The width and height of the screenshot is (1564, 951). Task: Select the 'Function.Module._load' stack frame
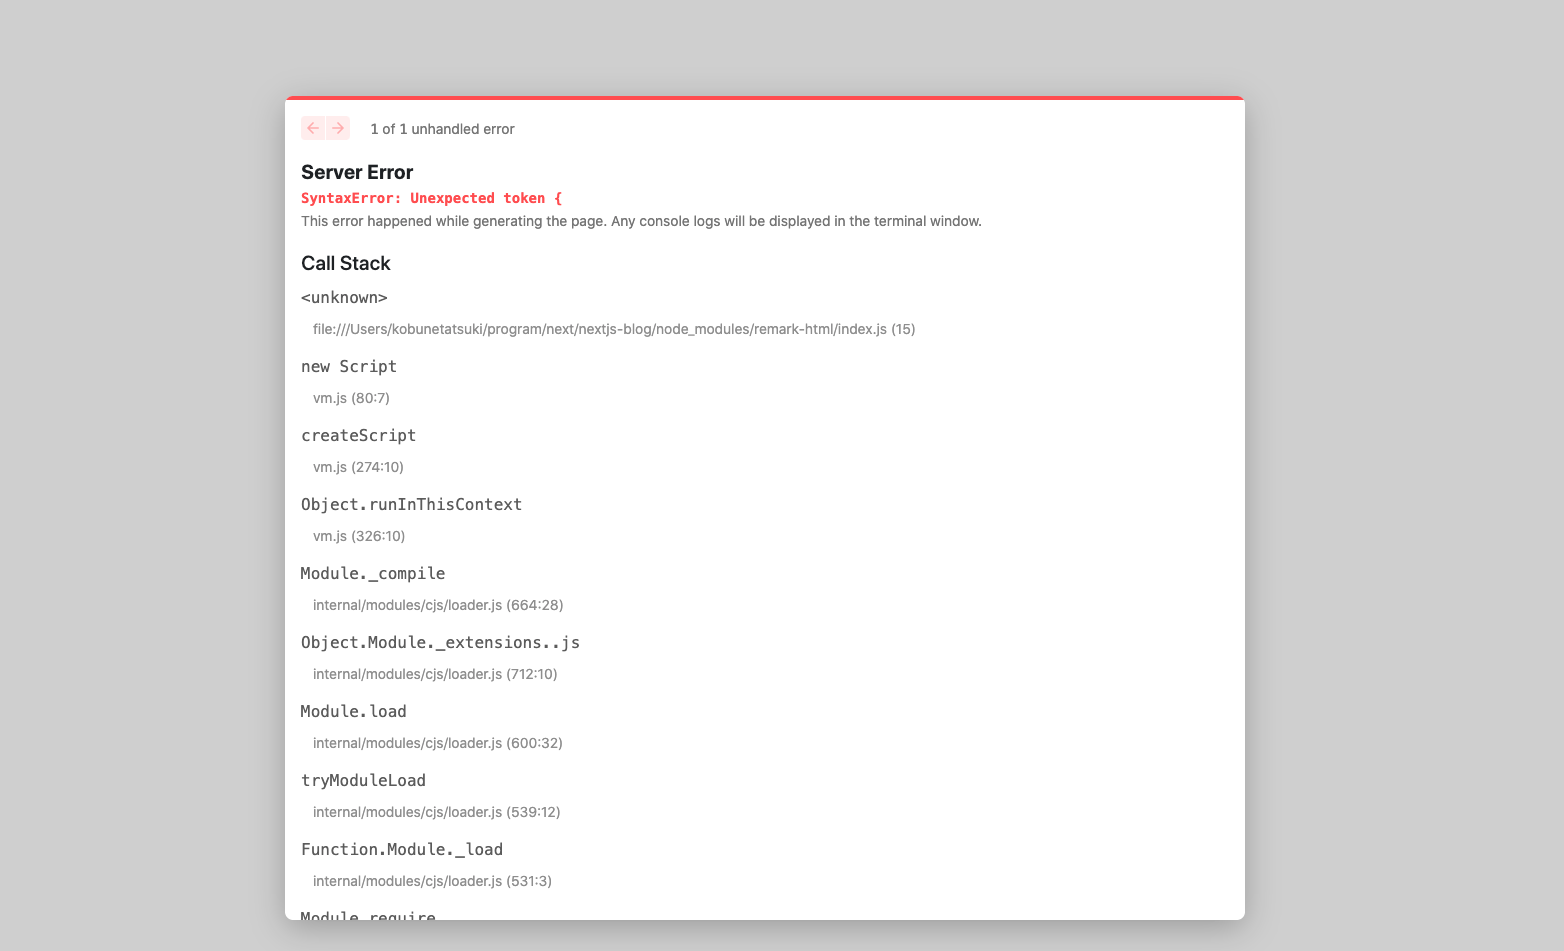click(x=402, y=850)
